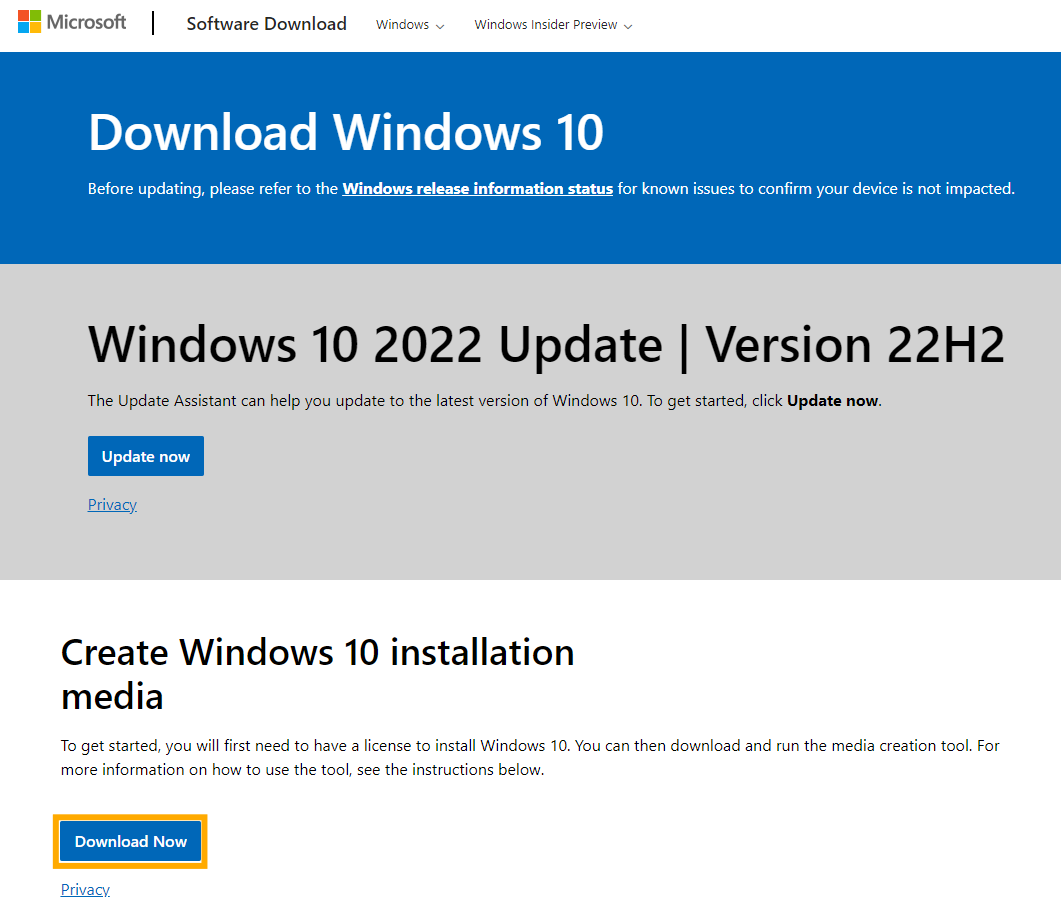Viewport: 1061px width, 897px height.
Task: Open the Privacy link under Update now
Action: (112, 505)
